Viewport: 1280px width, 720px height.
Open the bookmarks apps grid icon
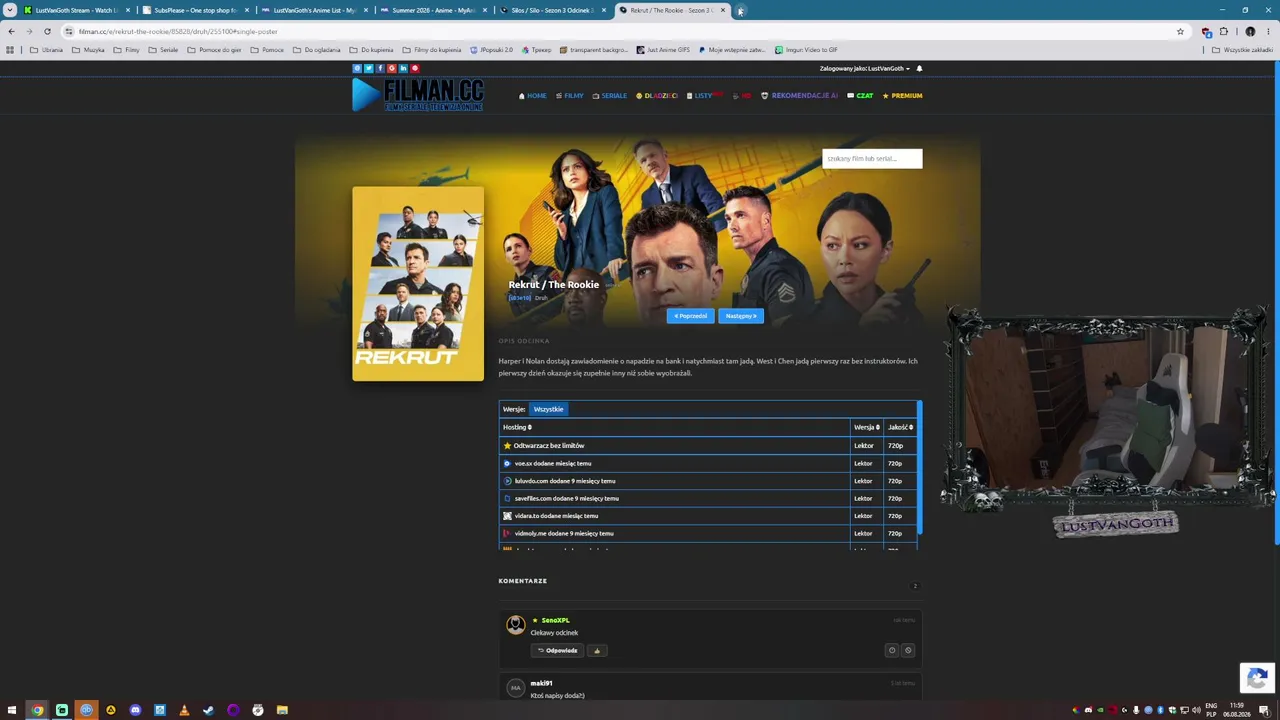tap(10, 49)
